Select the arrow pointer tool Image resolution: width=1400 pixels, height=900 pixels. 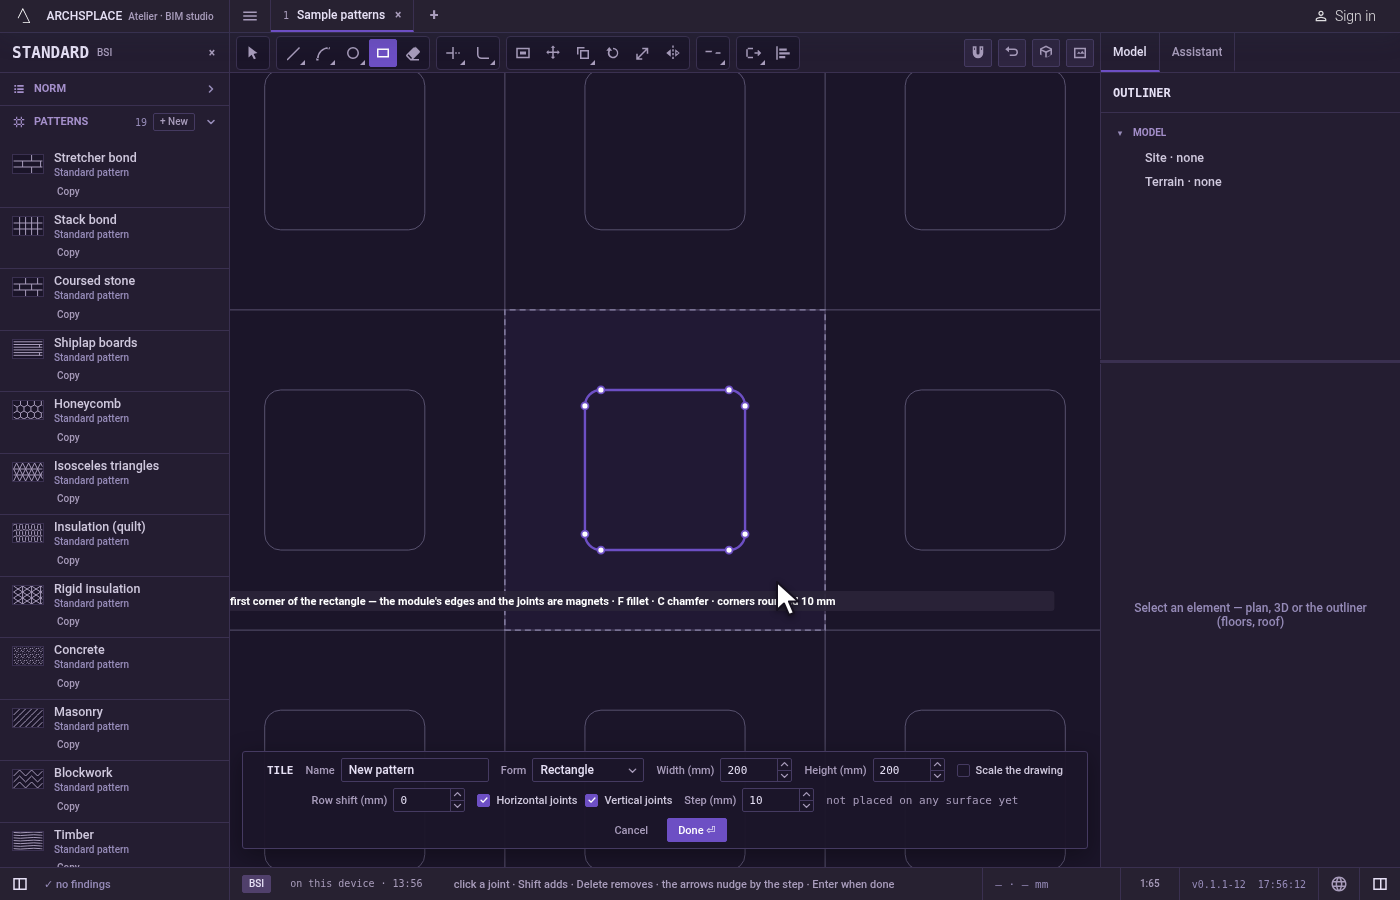[x=252, y=53]
